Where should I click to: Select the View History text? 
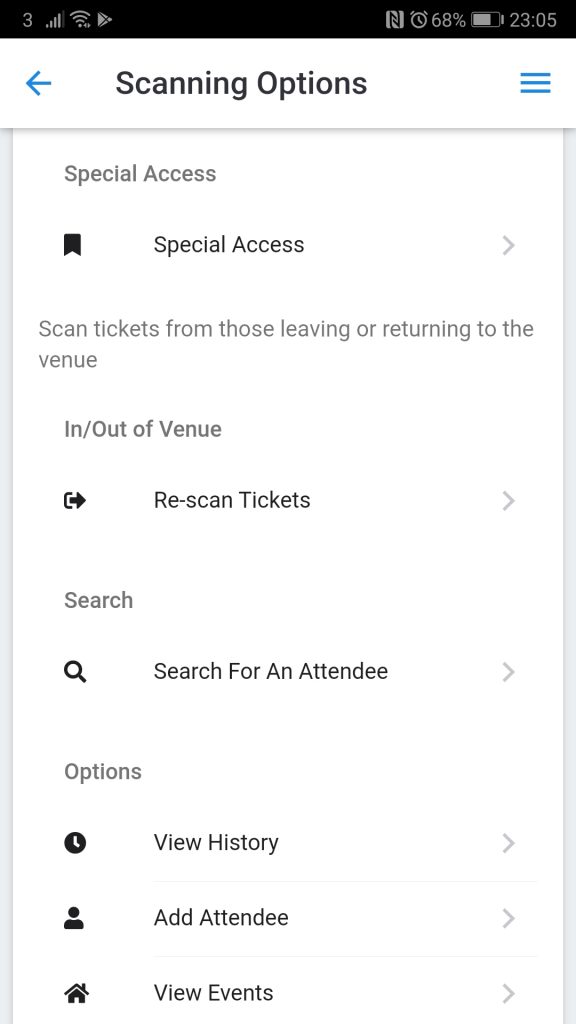(x=216, y=842)
